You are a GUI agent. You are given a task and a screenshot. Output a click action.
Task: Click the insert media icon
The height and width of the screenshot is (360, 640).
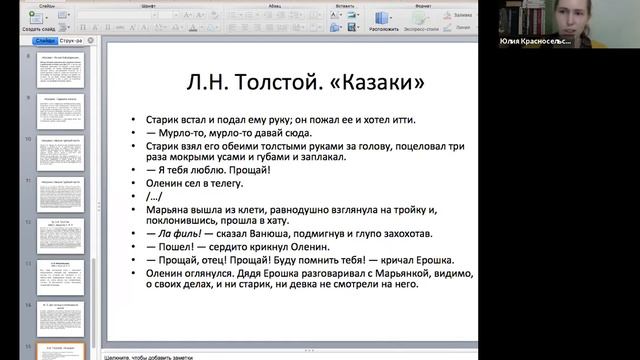point(351,27)
